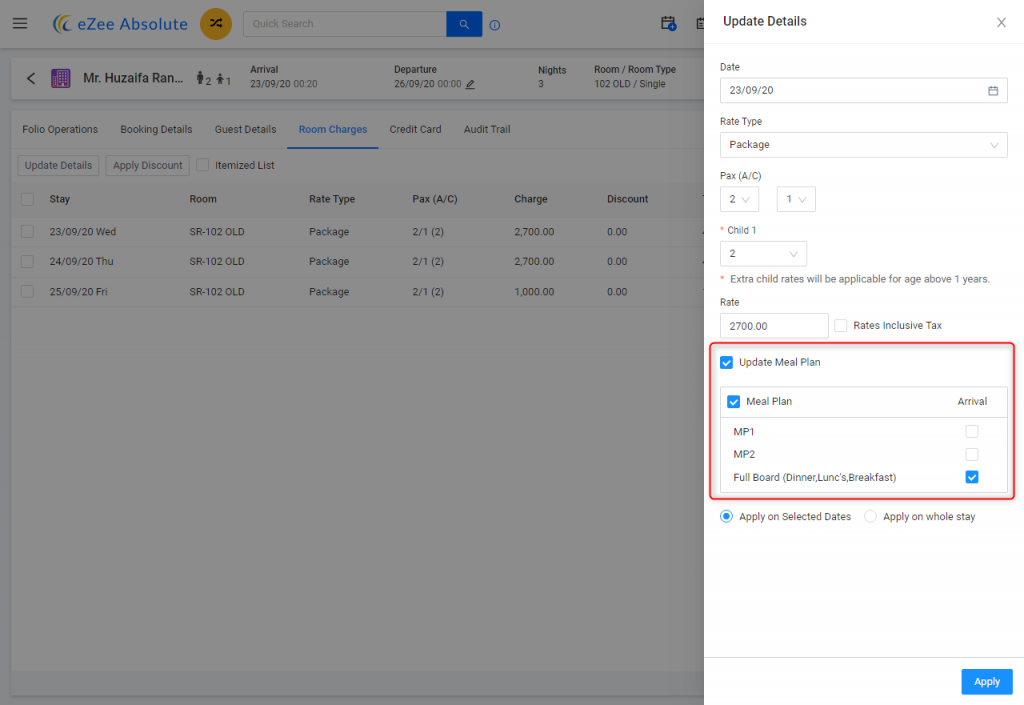The width and height of the screenshot is (1024, 705).
Task: Click the eZee Absolute logo
Action: tap(121, 24)
